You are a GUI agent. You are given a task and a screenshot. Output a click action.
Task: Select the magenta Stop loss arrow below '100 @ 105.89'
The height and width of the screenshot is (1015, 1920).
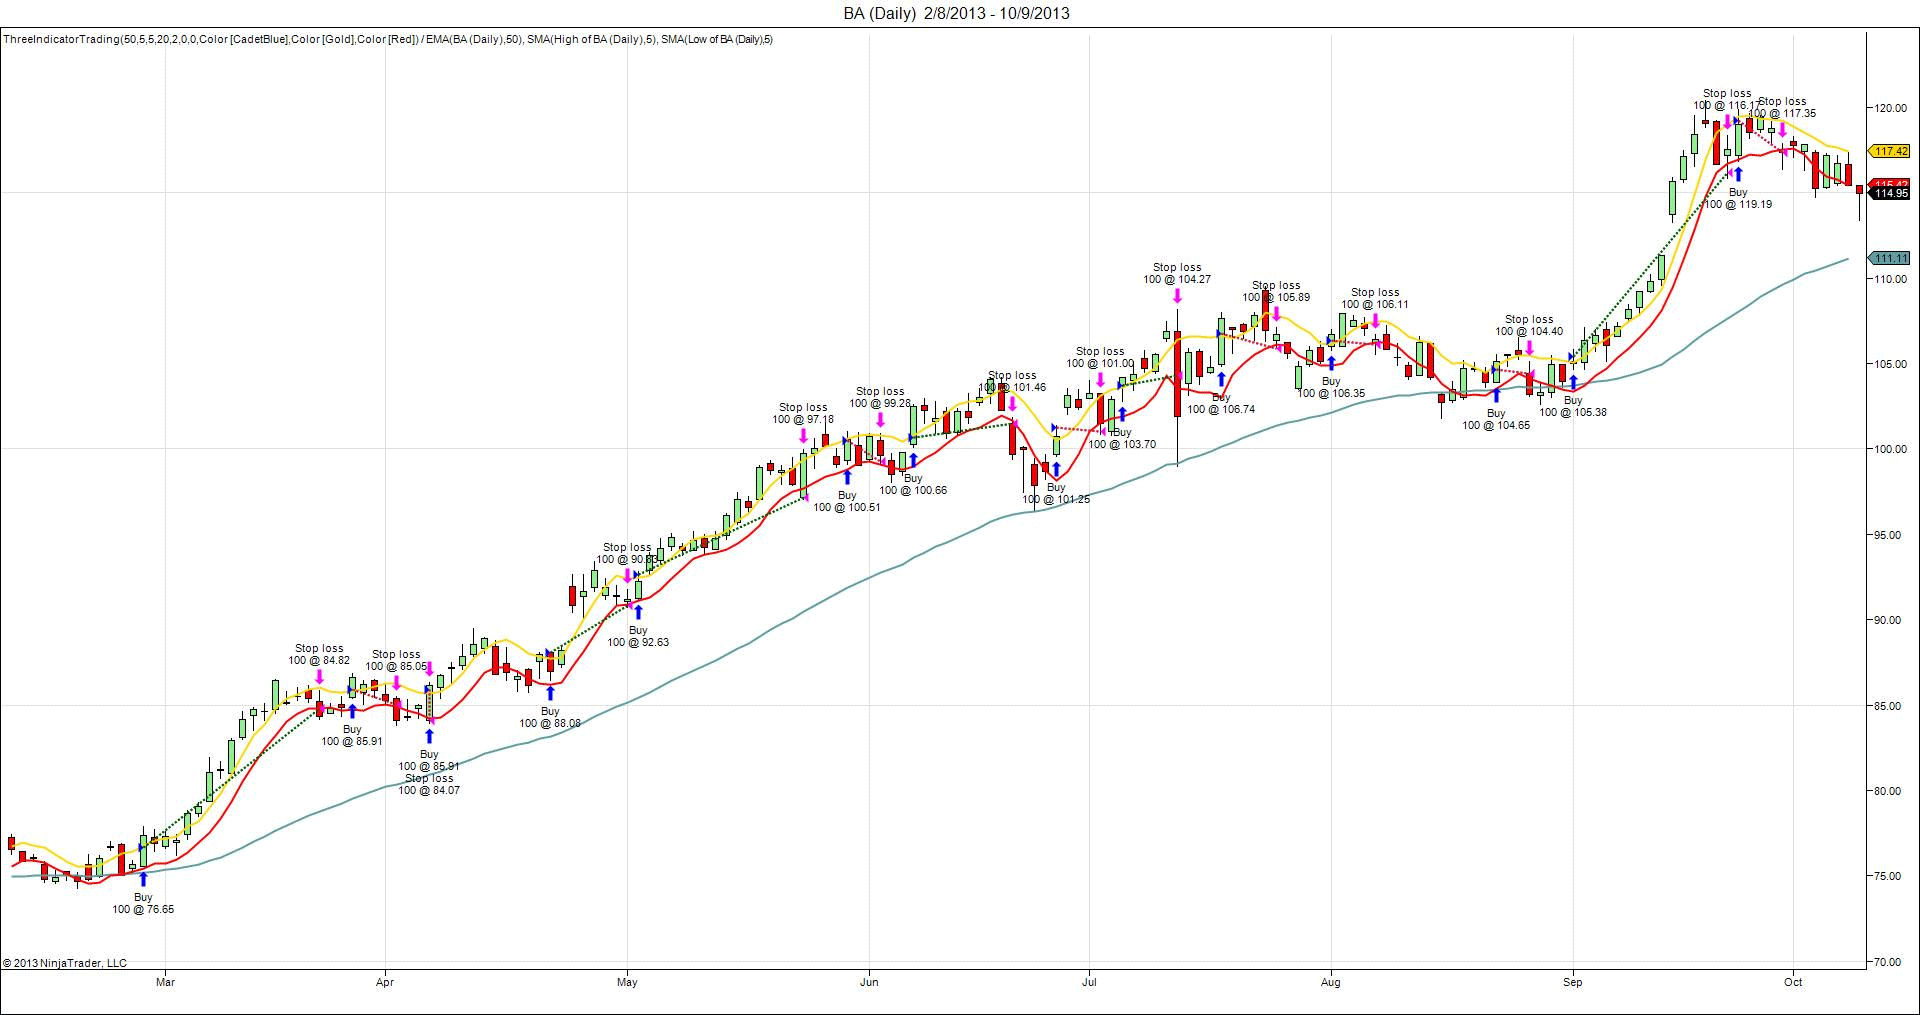pos(1276,314)
